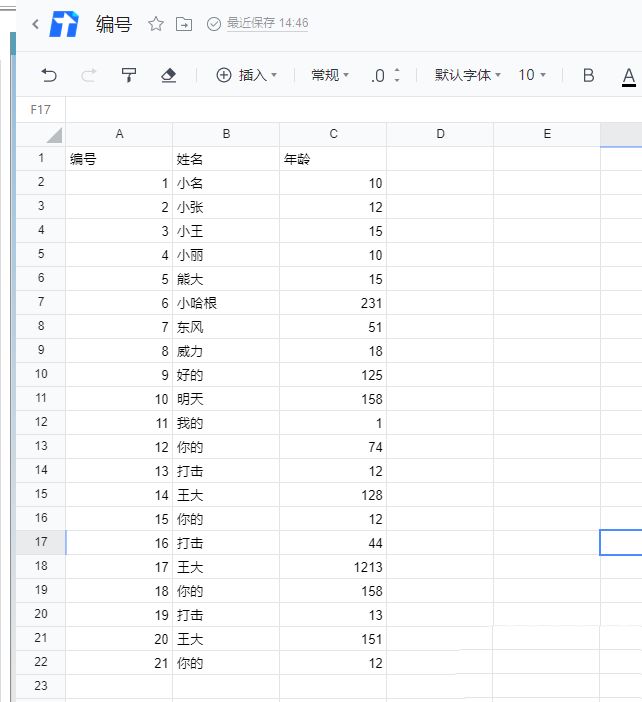The image size is (642, 702).
Task: Click the age cell with 231
Action: tap(333, 303)
